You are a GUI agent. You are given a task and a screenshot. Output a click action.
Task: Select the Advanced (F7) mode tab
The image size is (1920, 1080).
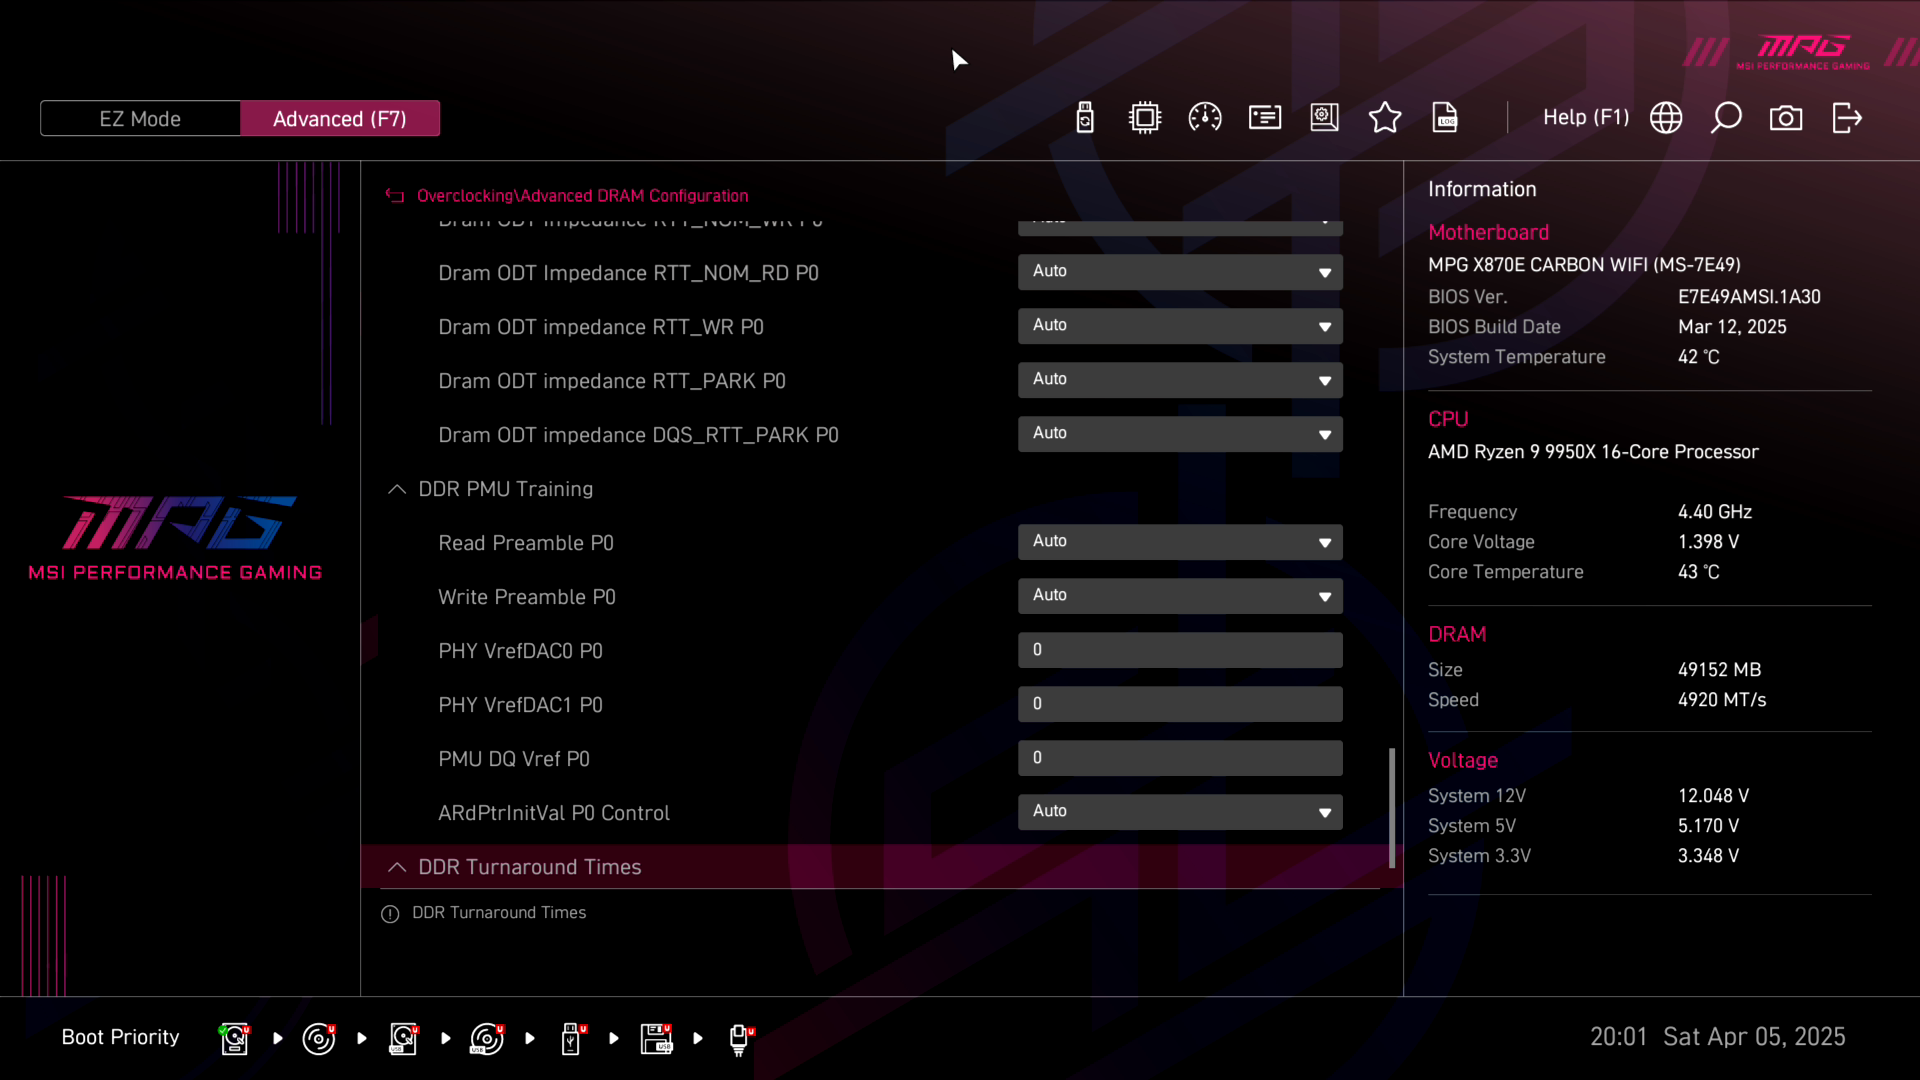coord(340,118)
